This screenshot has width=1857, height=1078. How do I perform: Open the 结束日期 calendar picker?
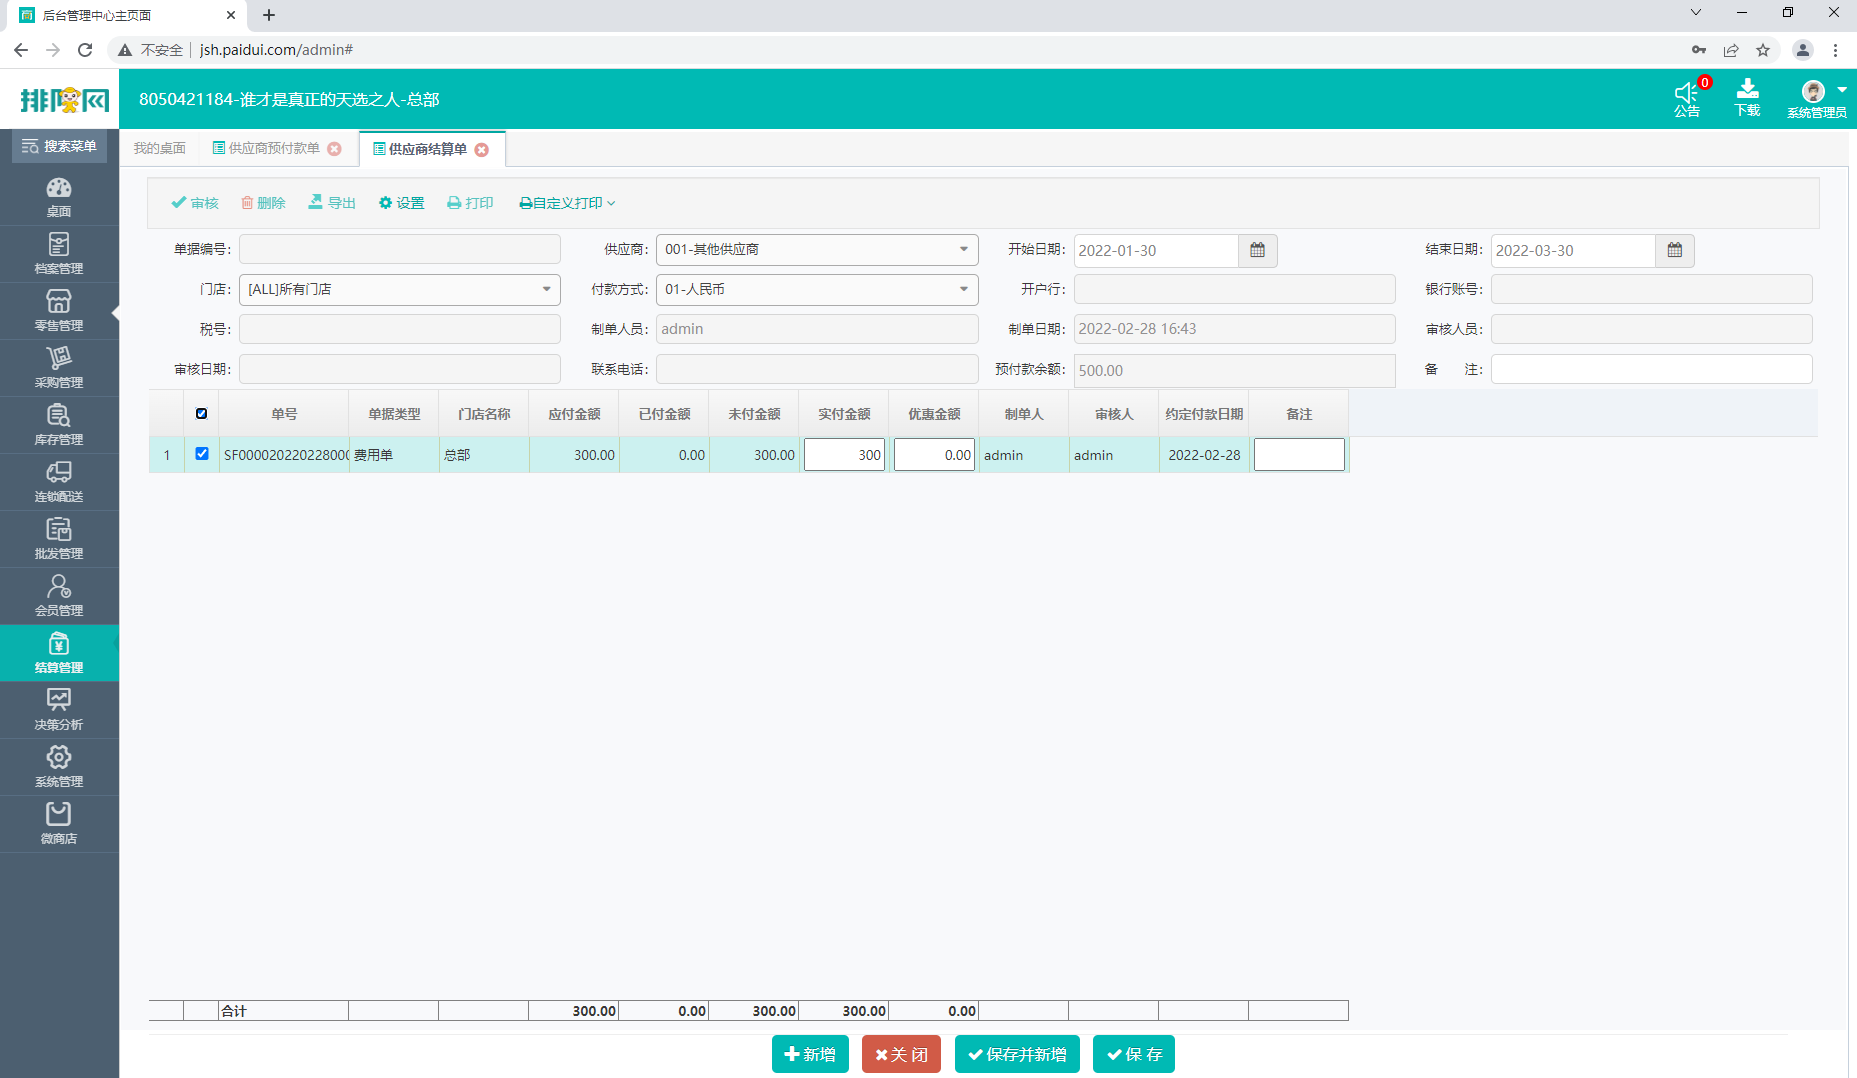[1675, 251]
